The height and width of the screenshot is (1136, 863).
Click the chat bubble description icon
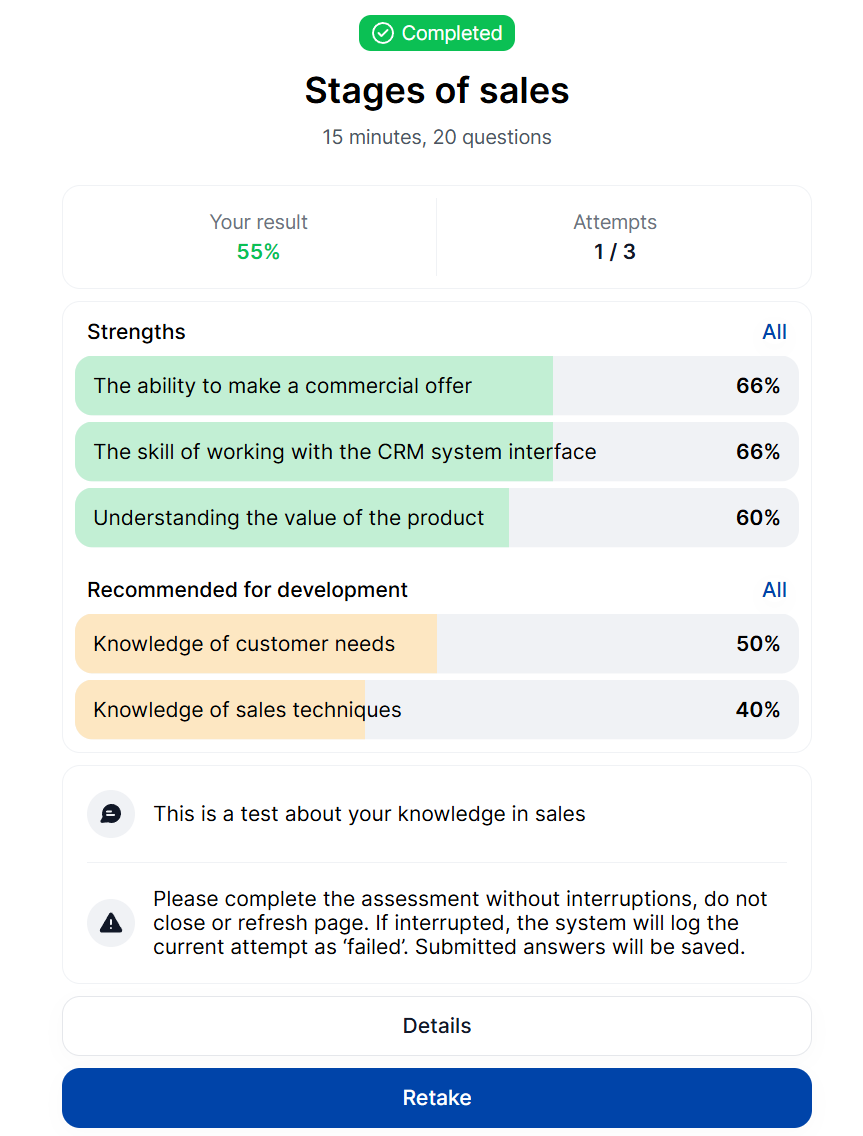111,814
